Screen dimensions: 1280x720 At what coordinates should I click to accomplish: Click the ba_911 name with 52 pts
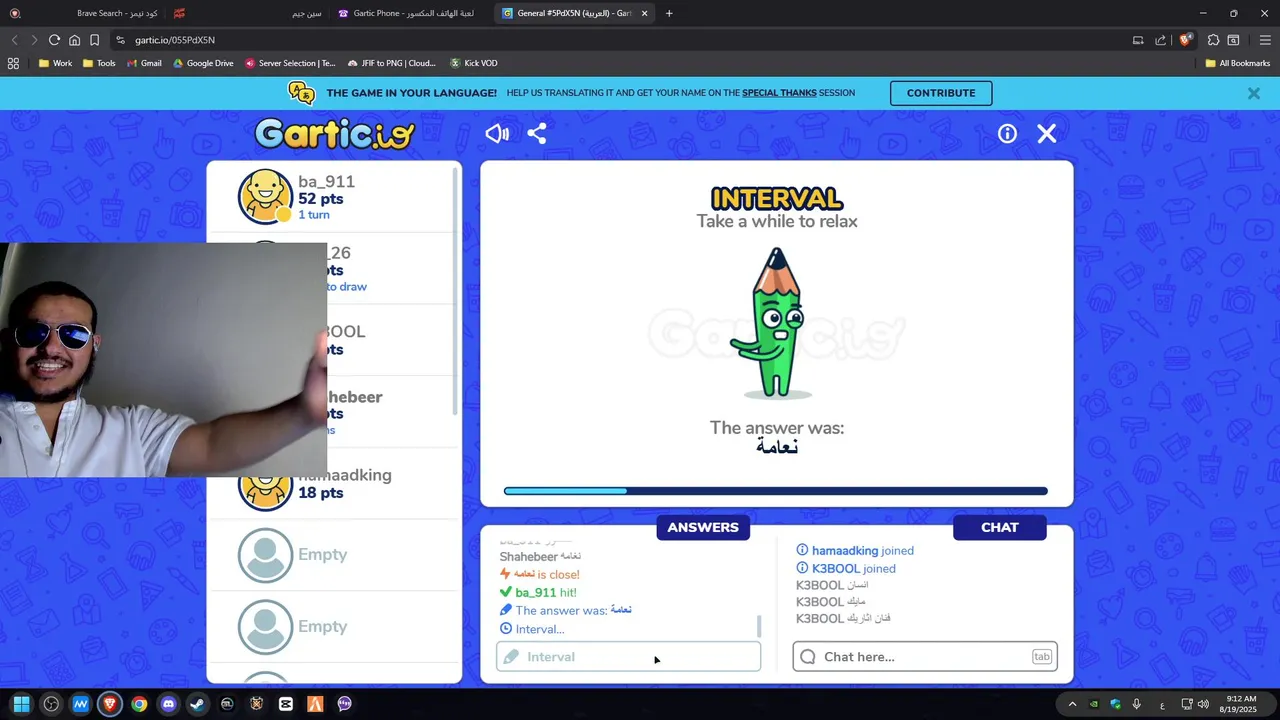click(326, 182)
